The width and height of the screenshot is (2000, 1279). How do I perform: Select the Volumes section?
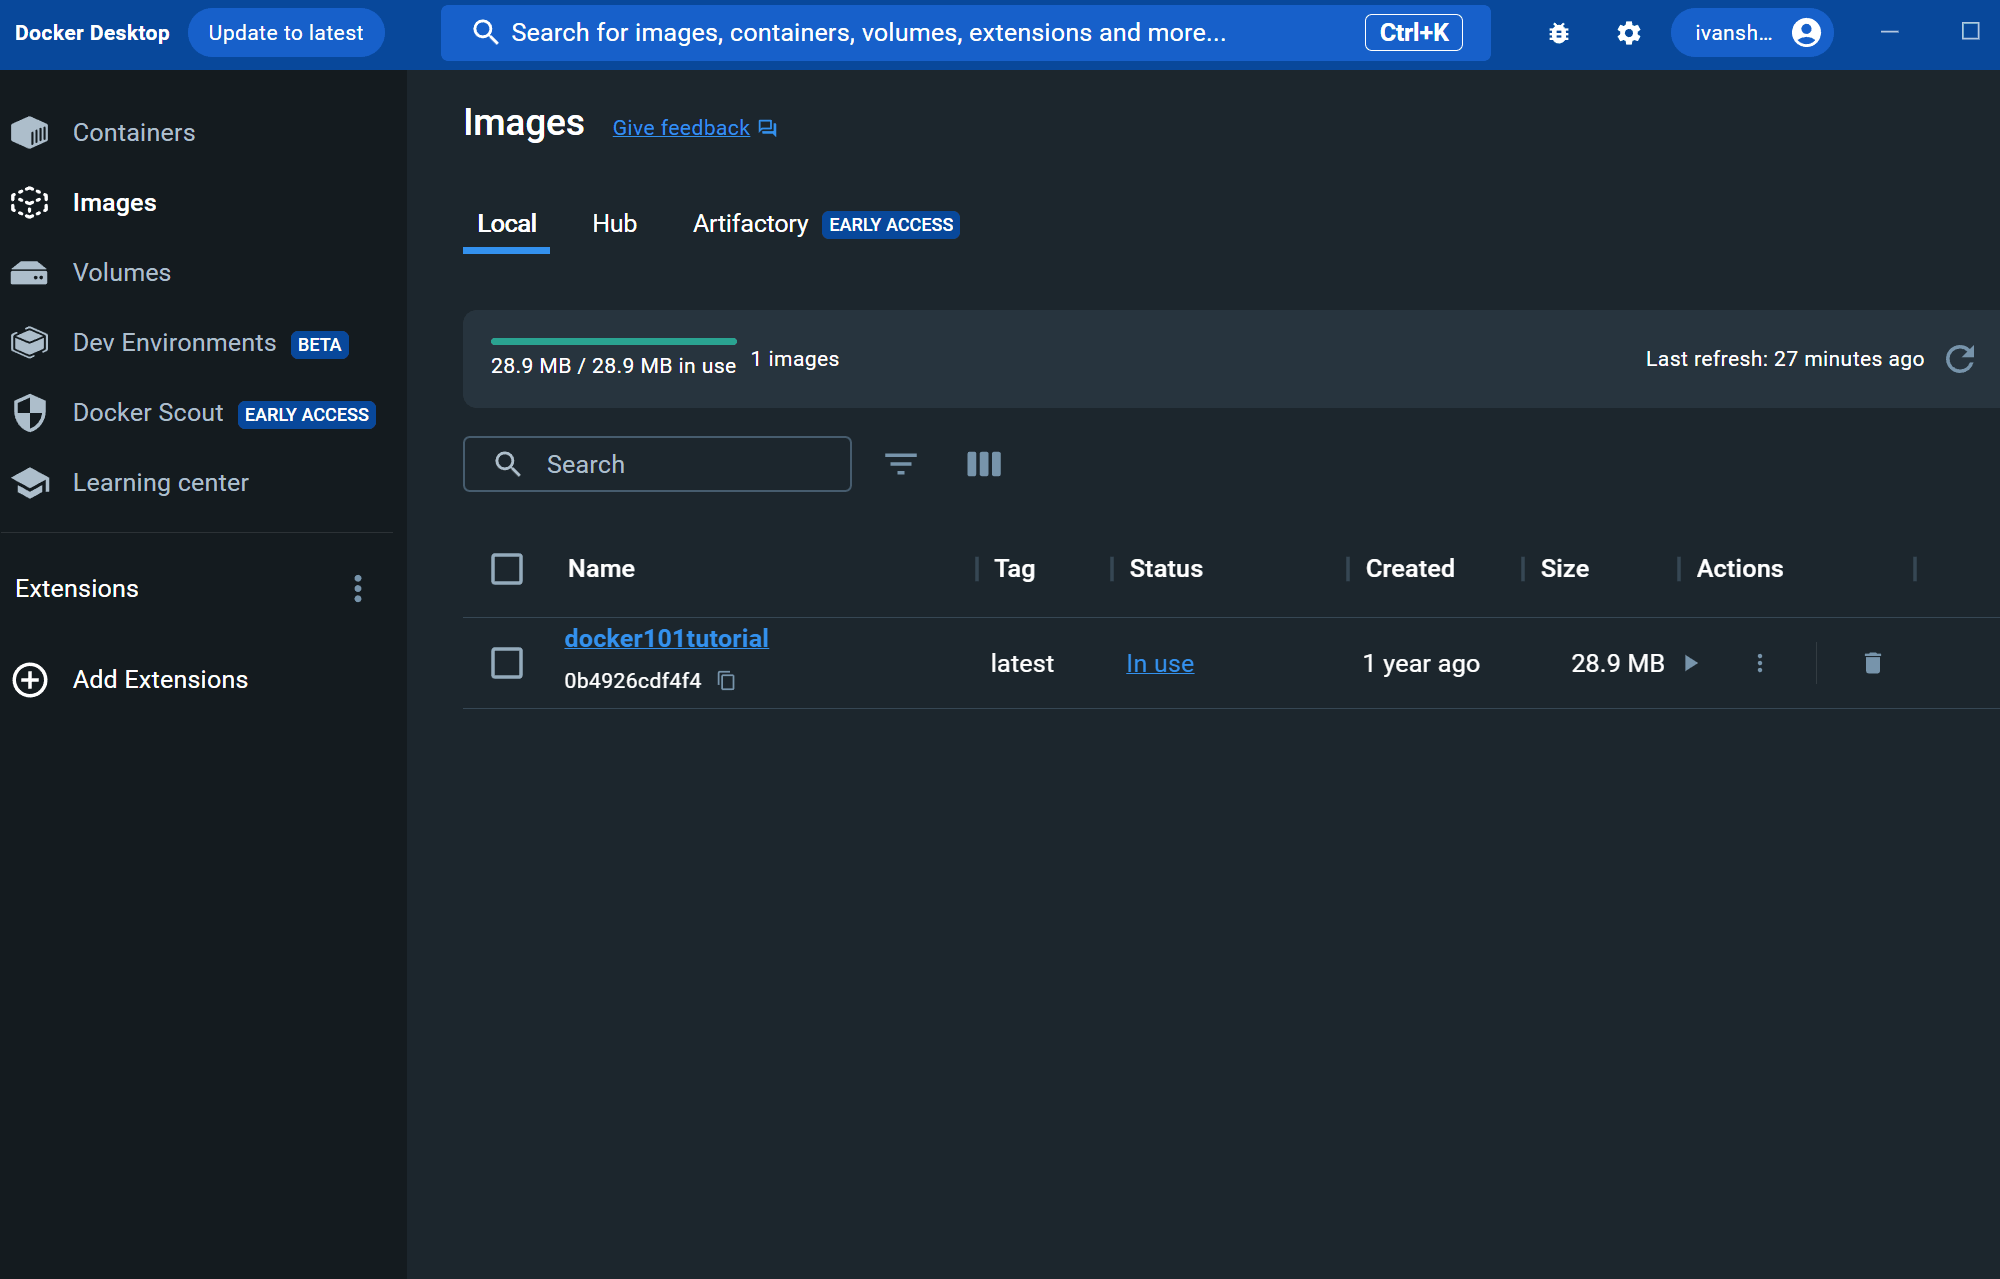pos(121,272)
